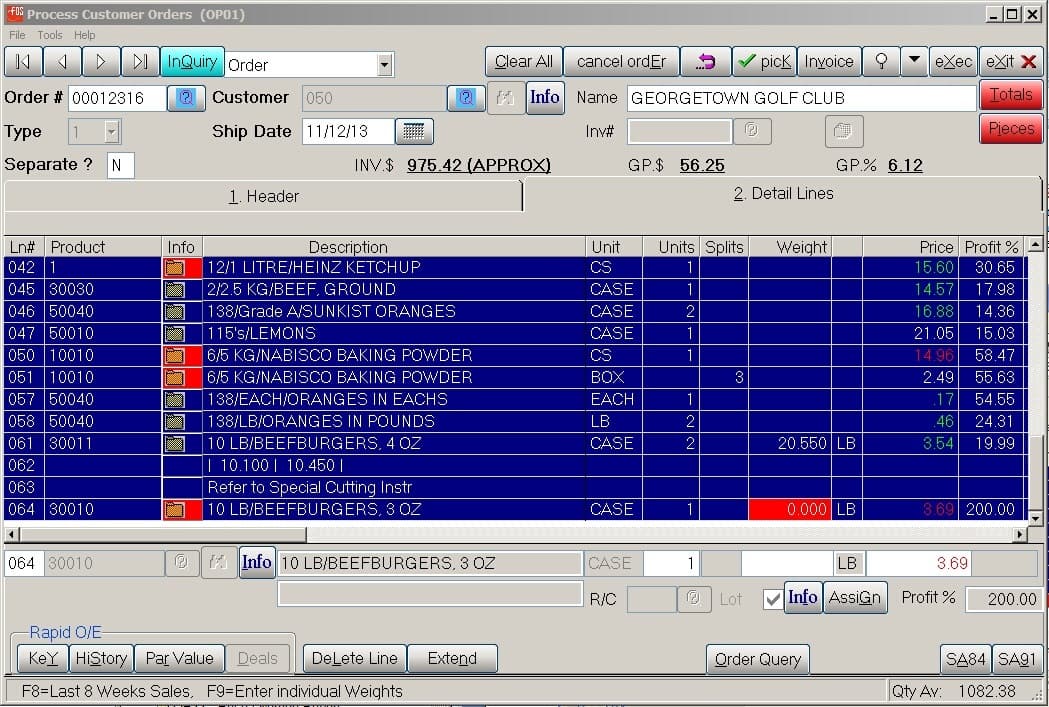This screenshot has width=1049, height=707.
Task: Open info folder for line 057 oranges in eachs
Action: (175, 400)
